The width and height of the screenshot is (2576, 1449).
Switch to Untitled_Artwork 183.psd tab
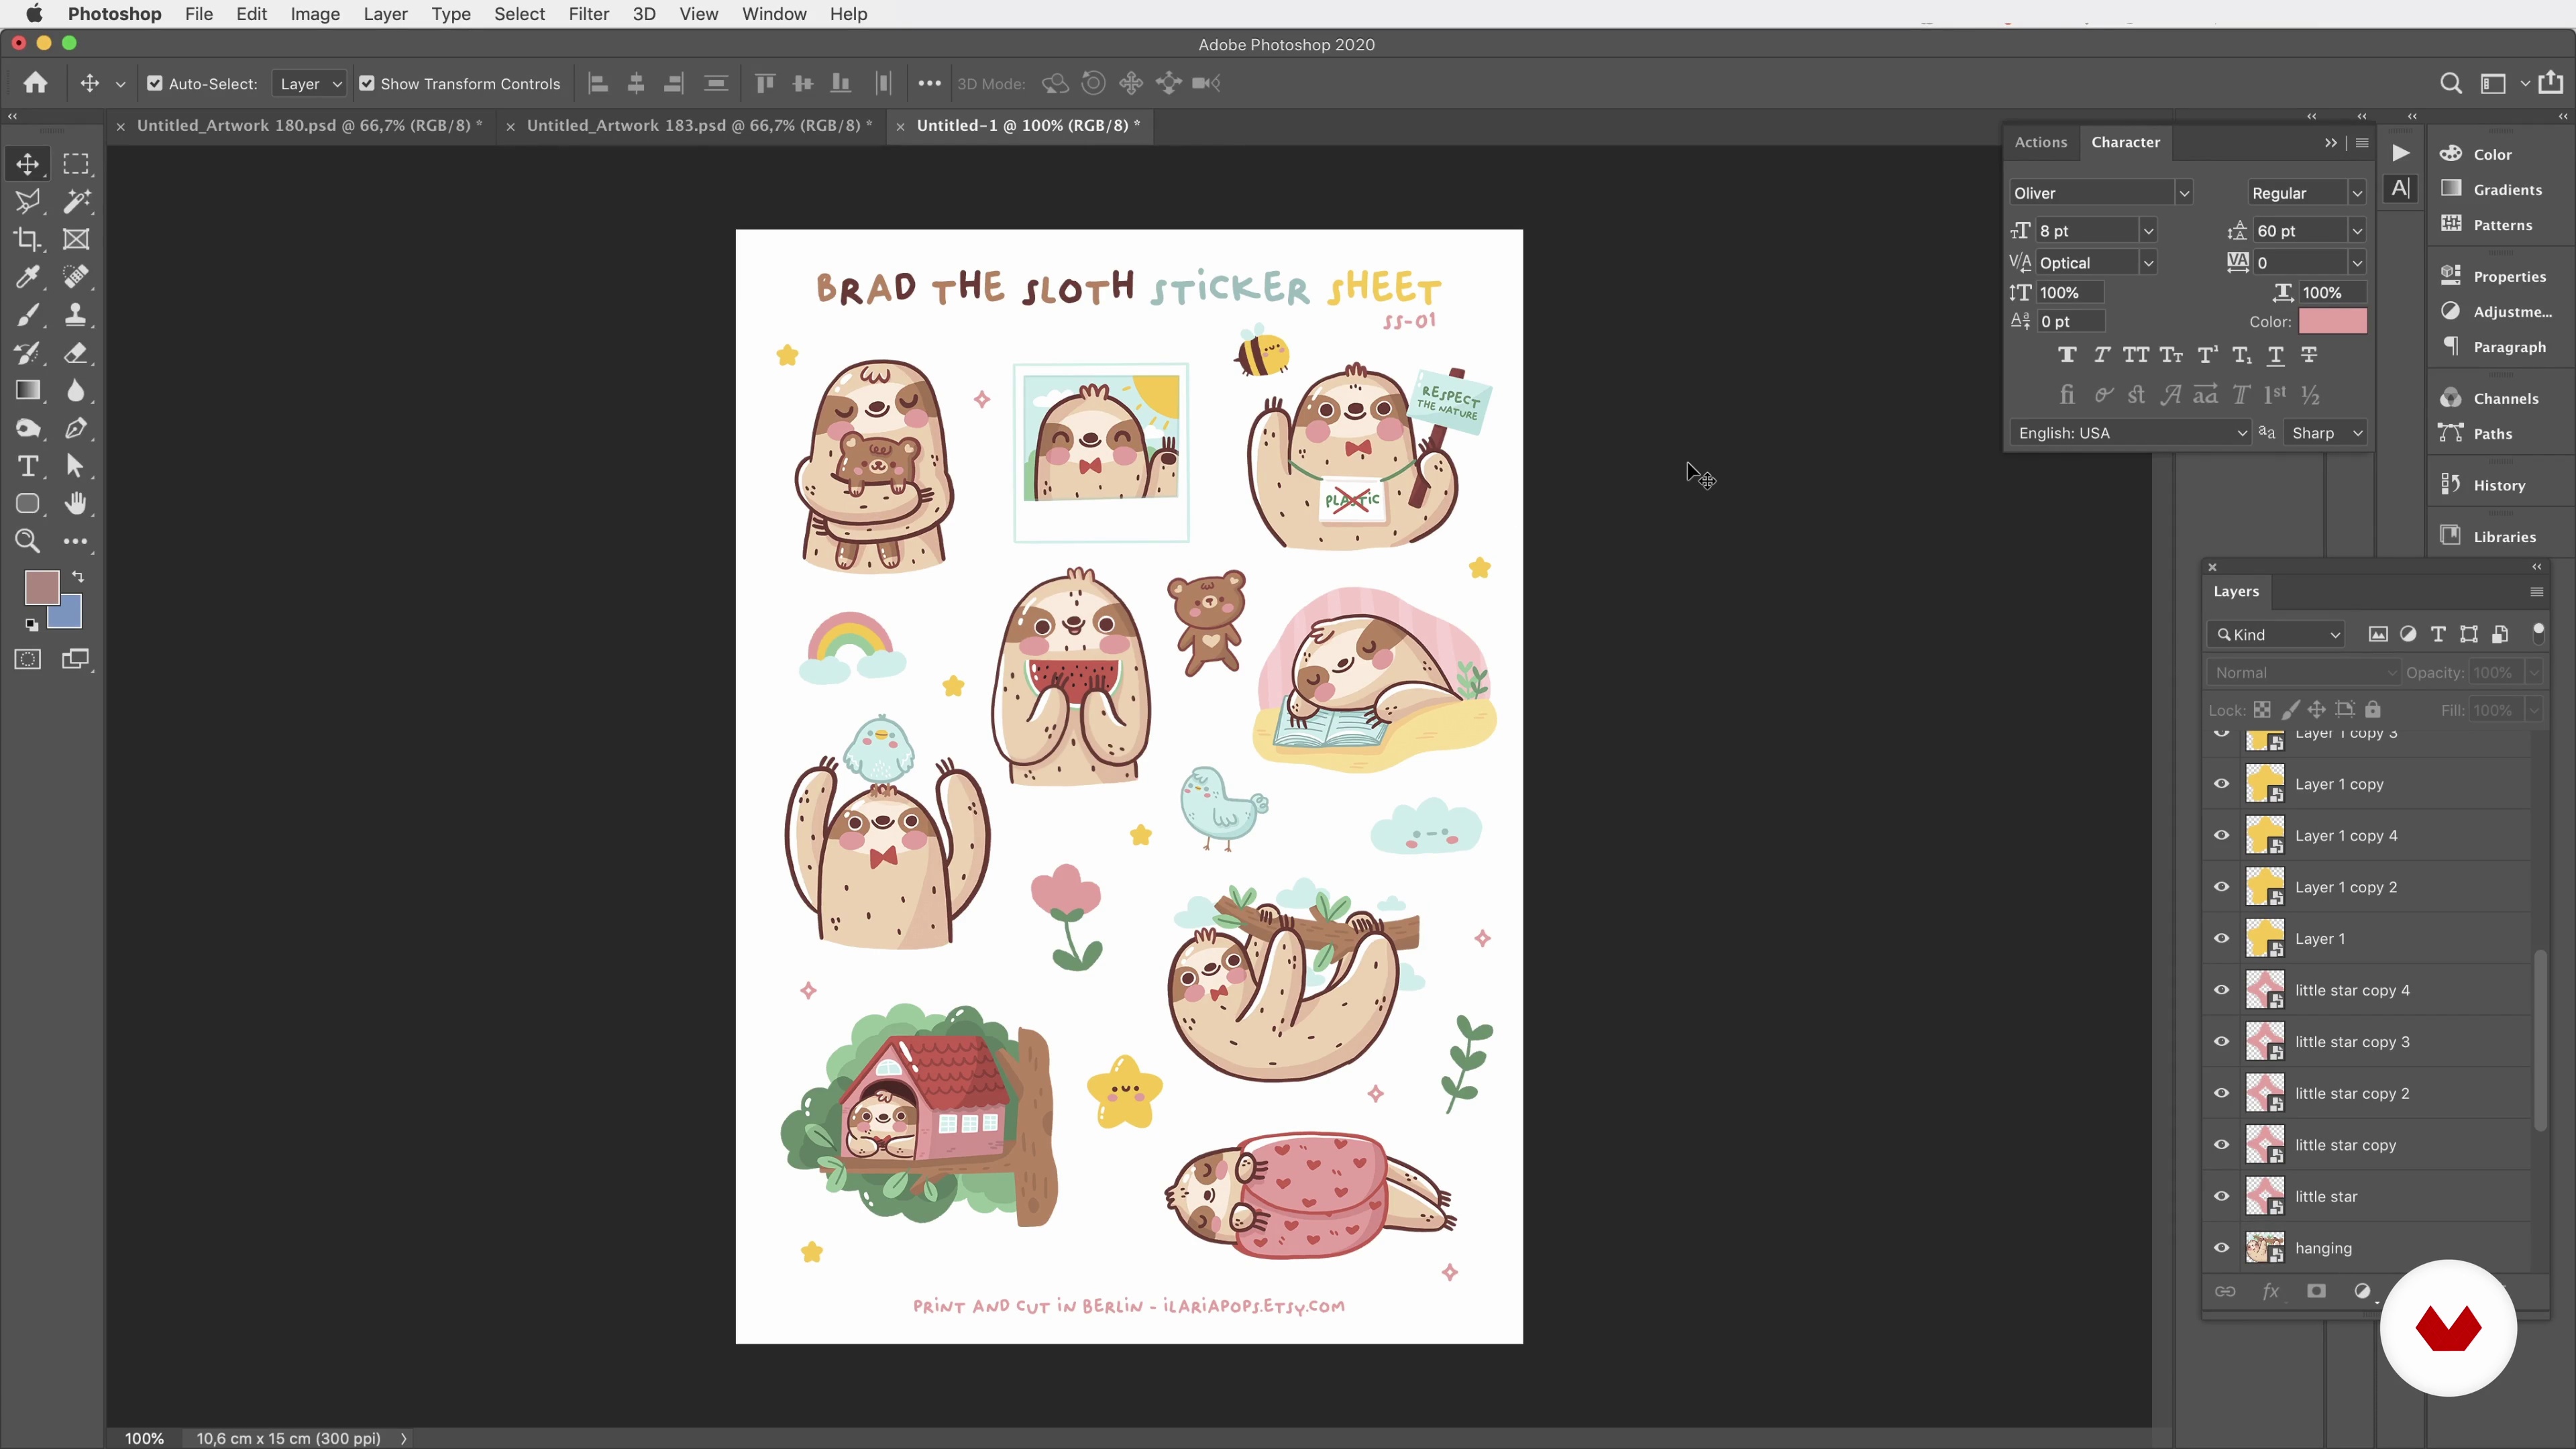click(699, 126)
